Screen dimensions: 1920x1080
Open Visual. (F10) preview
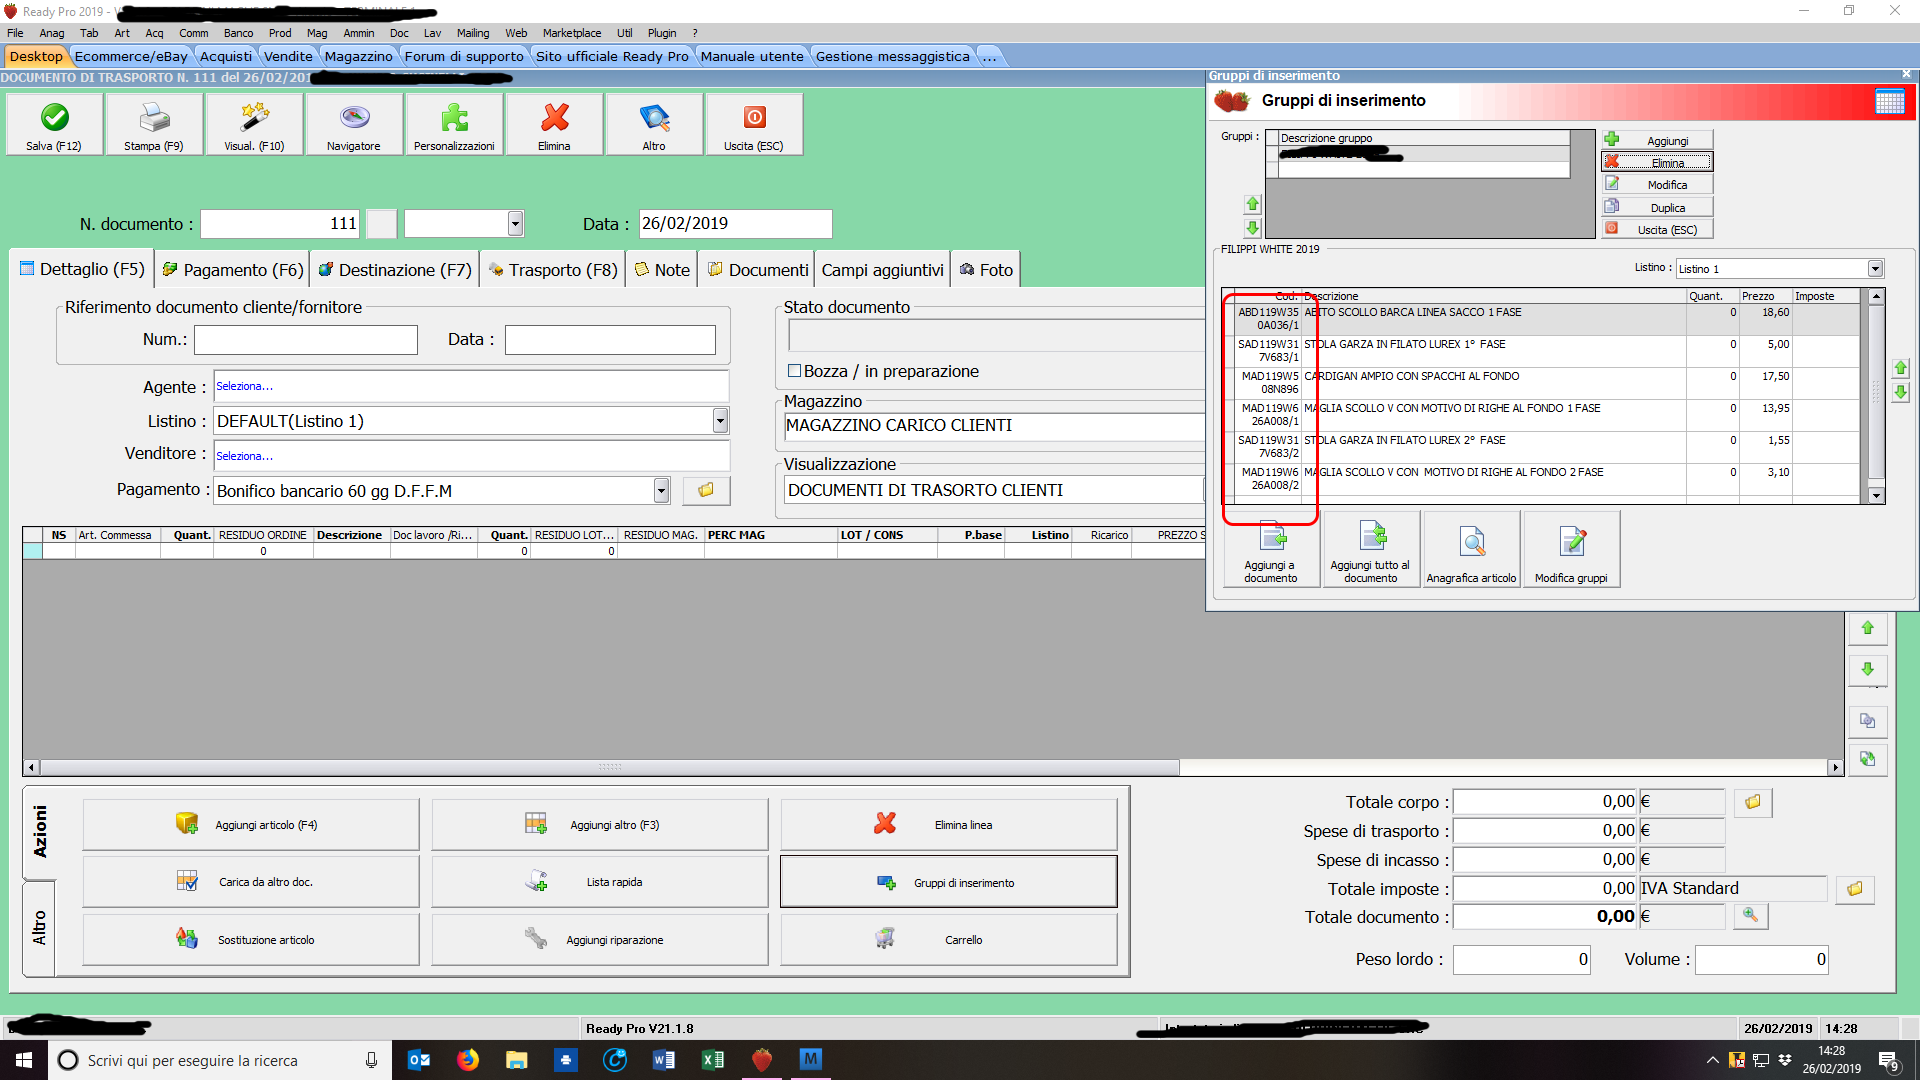tap(254, 124)
